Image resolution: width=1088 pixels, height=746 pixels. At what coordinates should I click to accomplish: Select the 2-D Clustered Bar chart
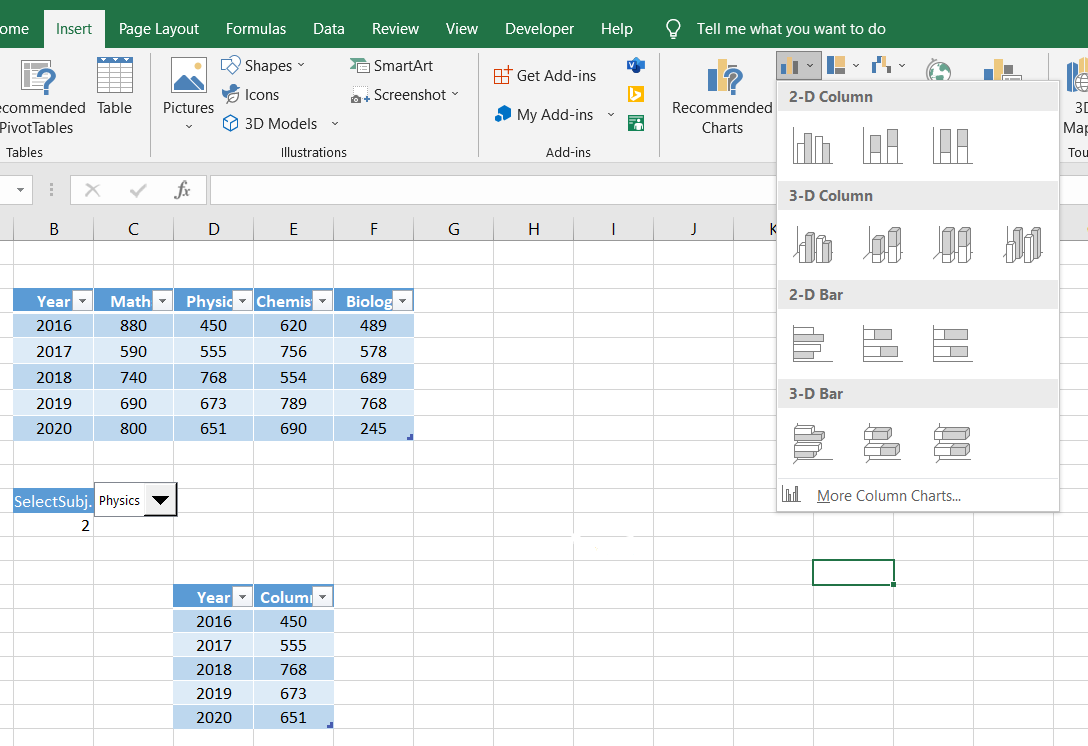[813, 344]
